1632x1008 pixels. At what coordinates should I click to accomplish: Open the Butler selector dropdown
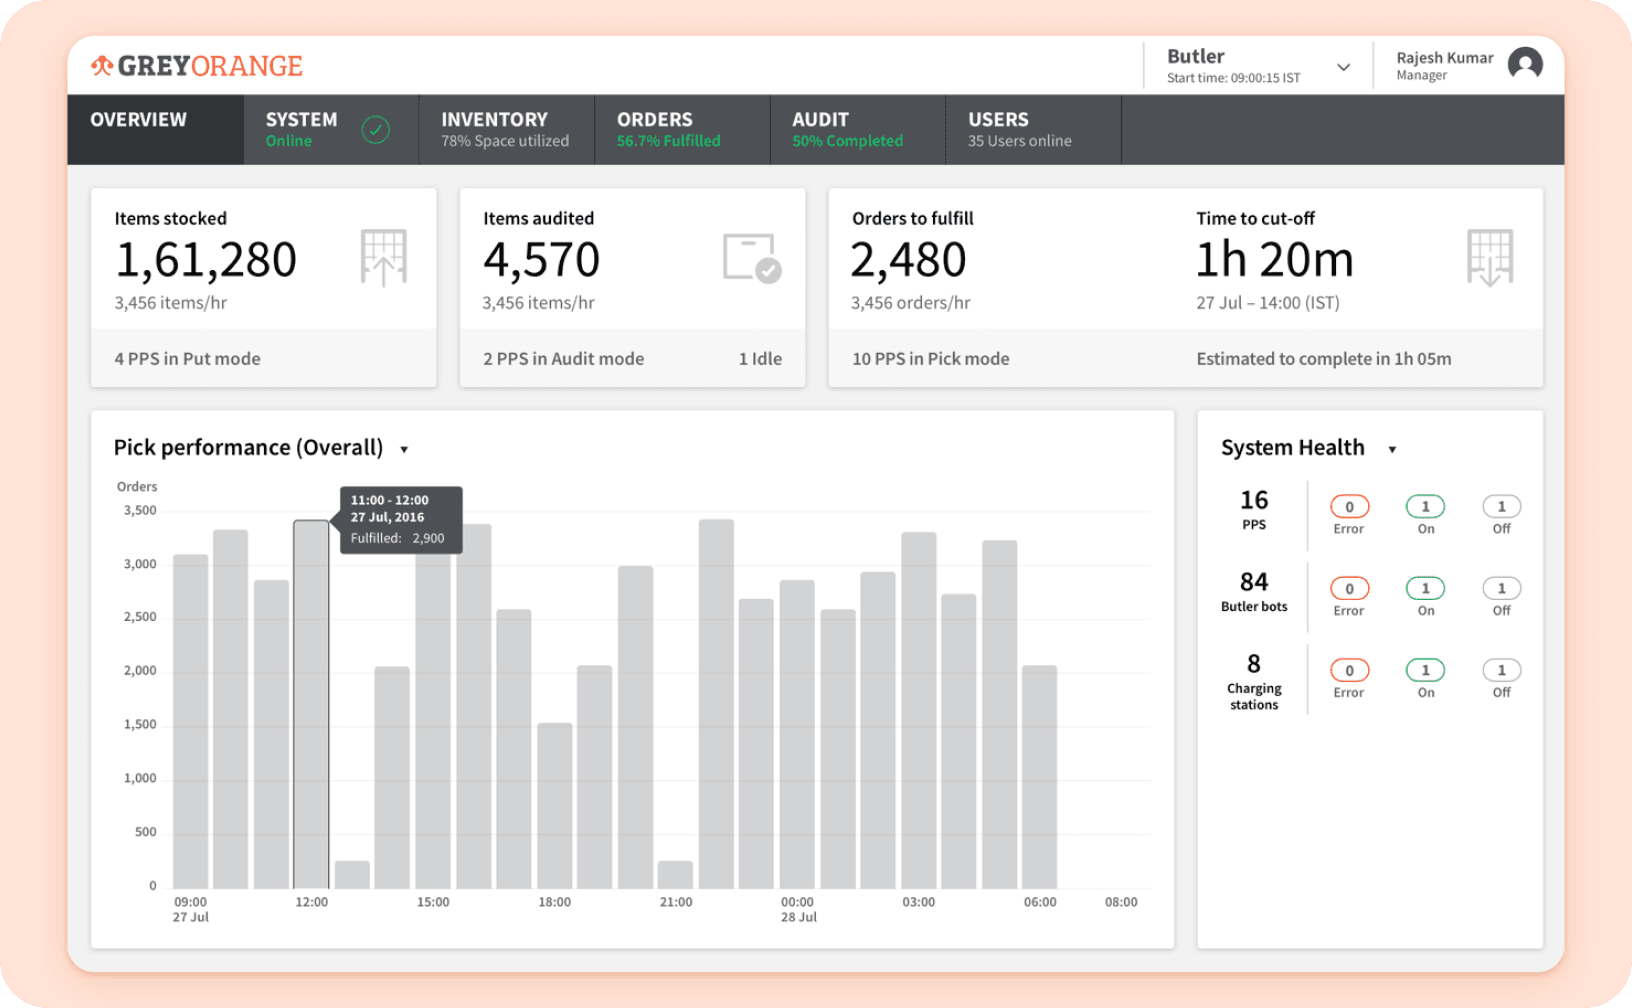tap(1343, 65)
